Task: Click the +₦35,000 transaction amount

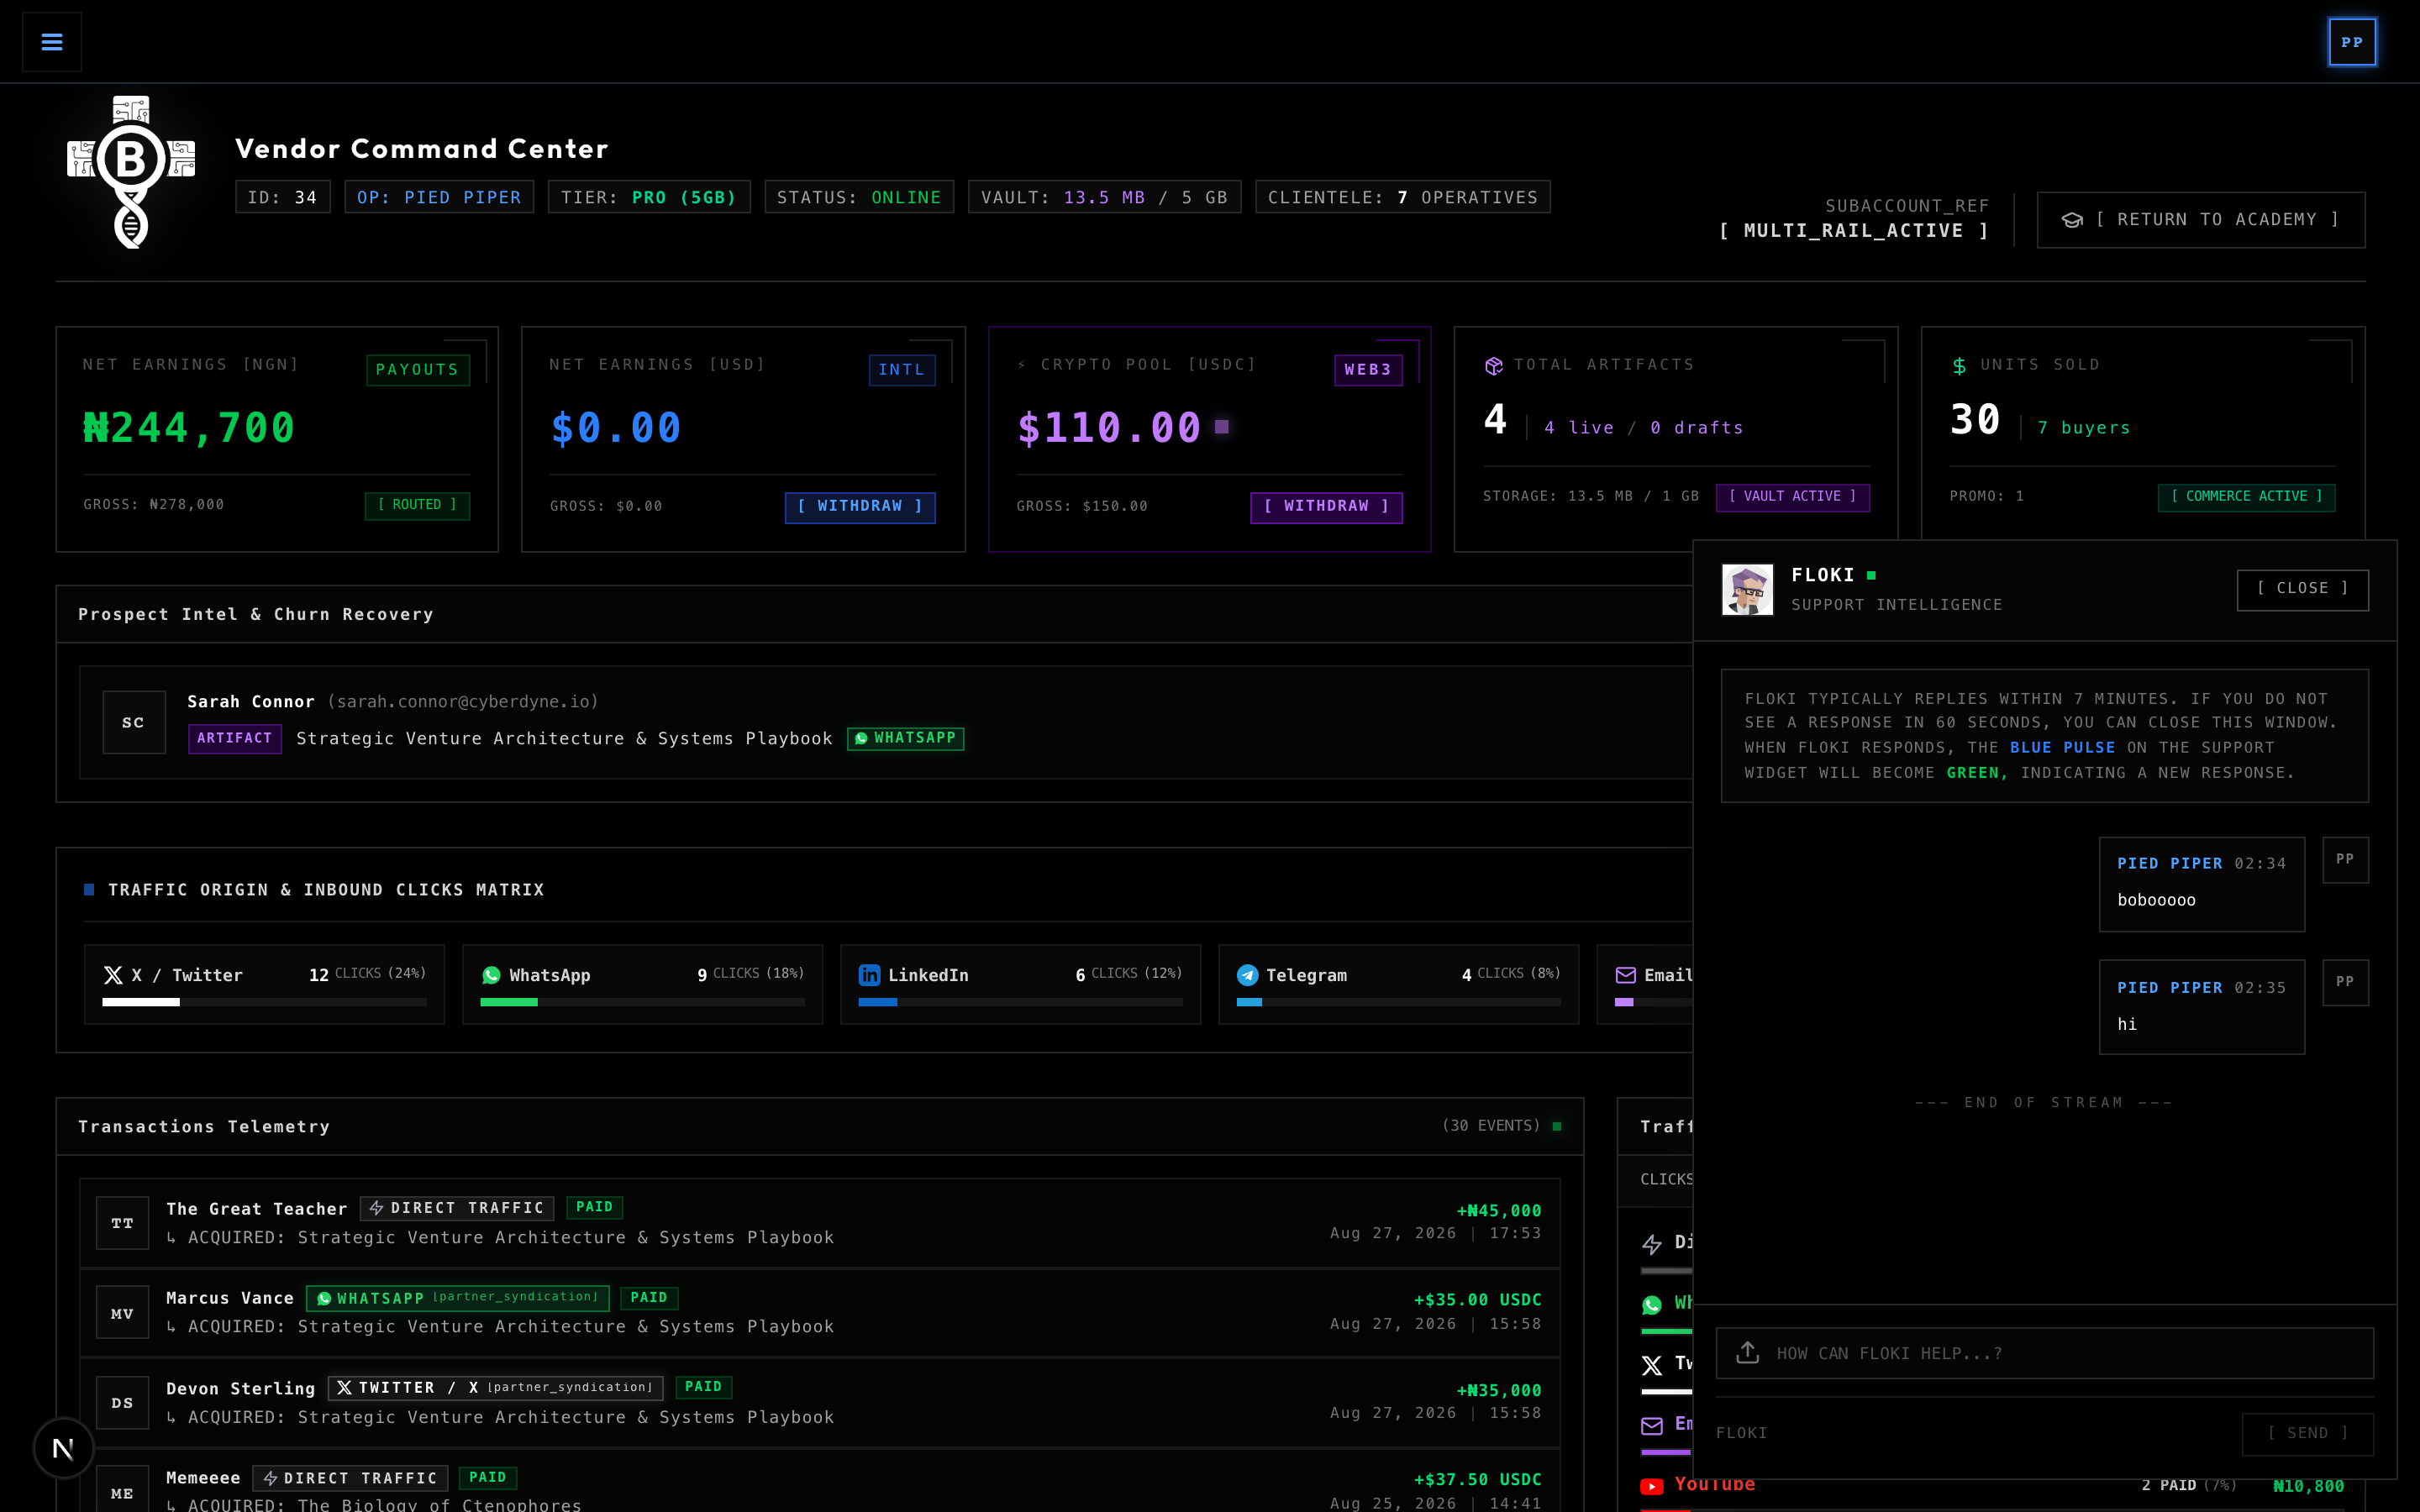Action: pos(1498,1390)
